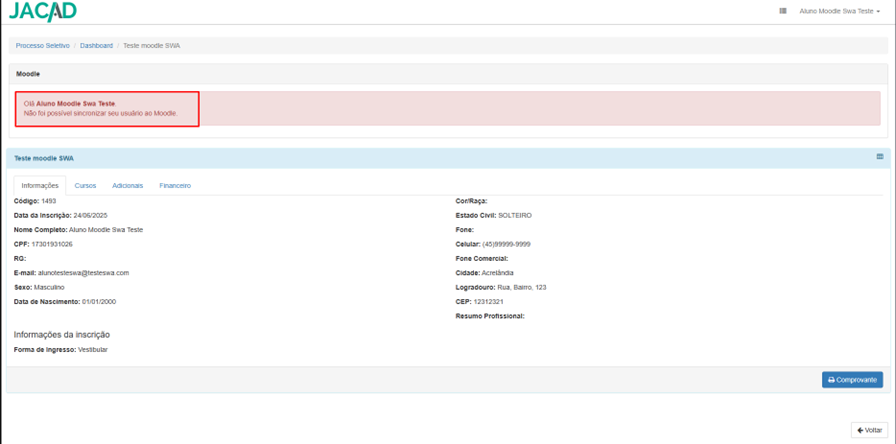Click the Celular (45)99999-9999 value

pyautogui.click(x=506, y=244)
